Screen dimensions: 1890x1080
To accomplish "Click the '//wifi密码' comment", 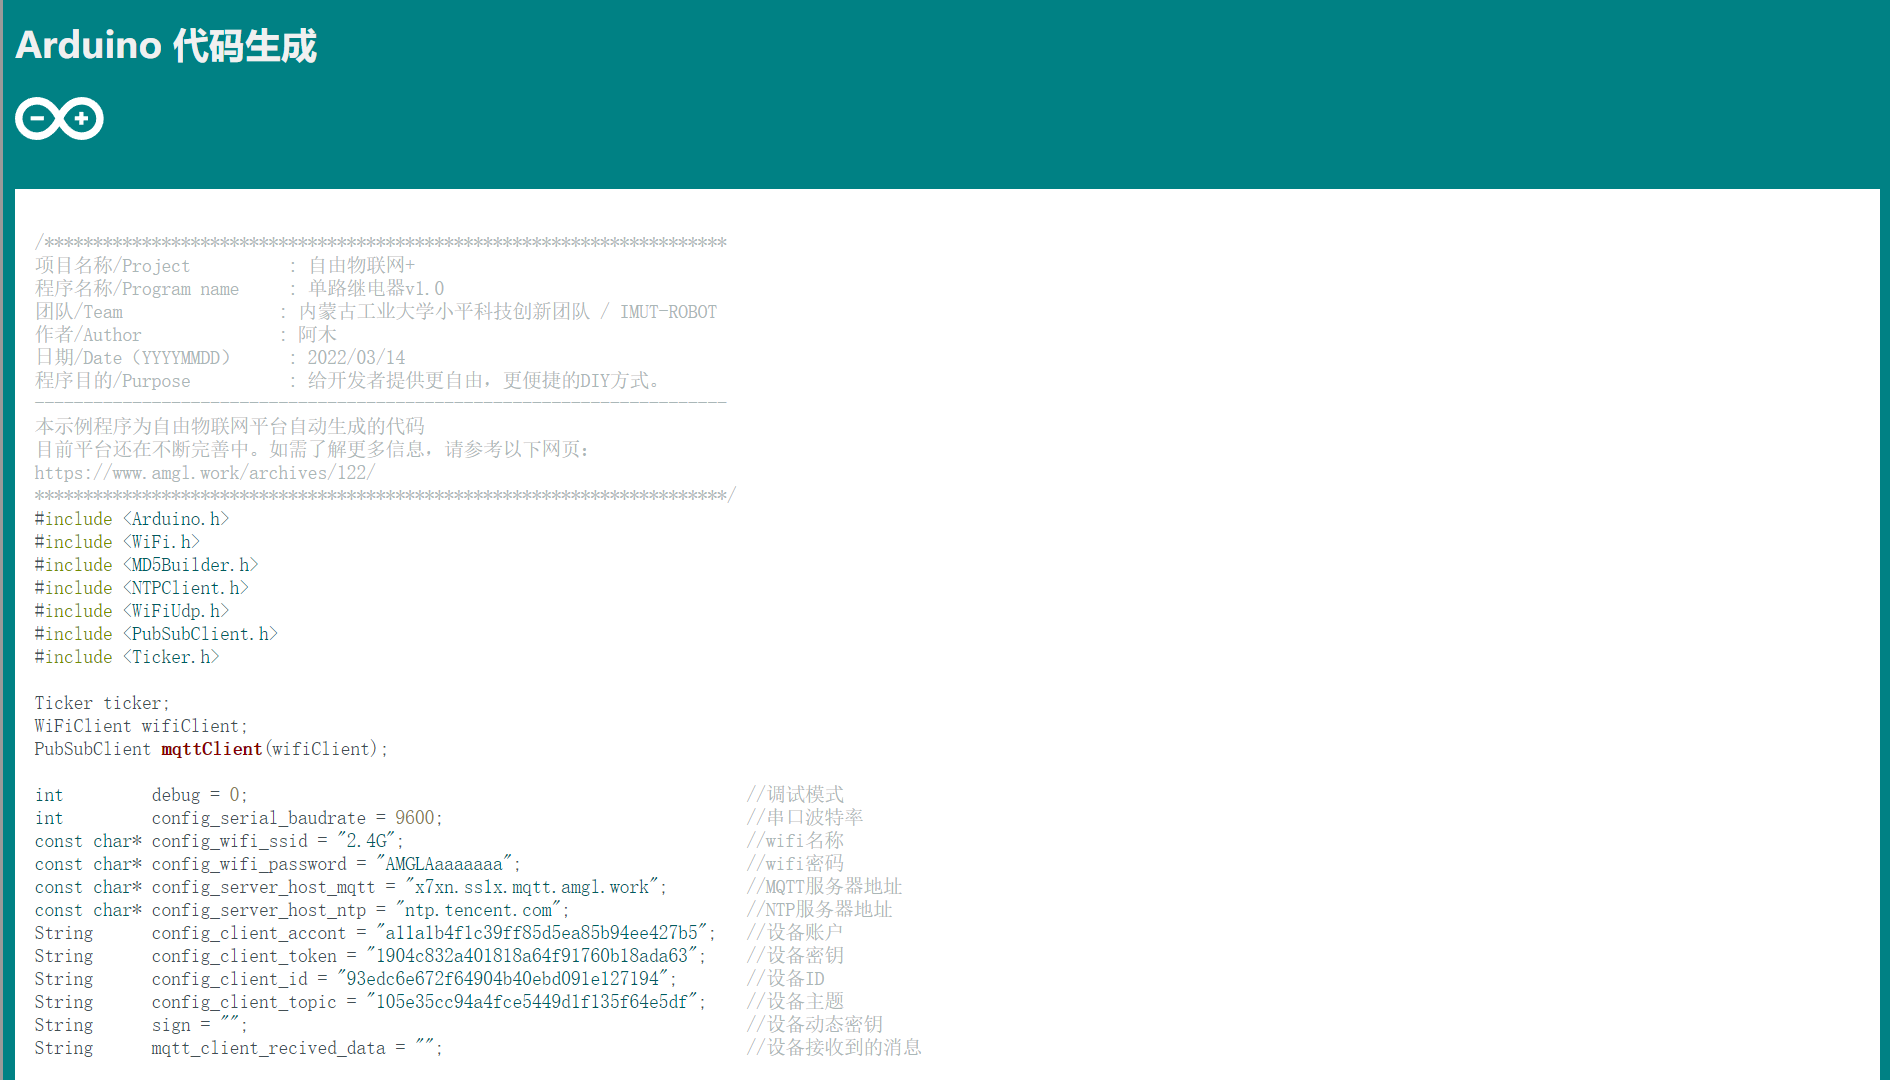I will point(795,864).
